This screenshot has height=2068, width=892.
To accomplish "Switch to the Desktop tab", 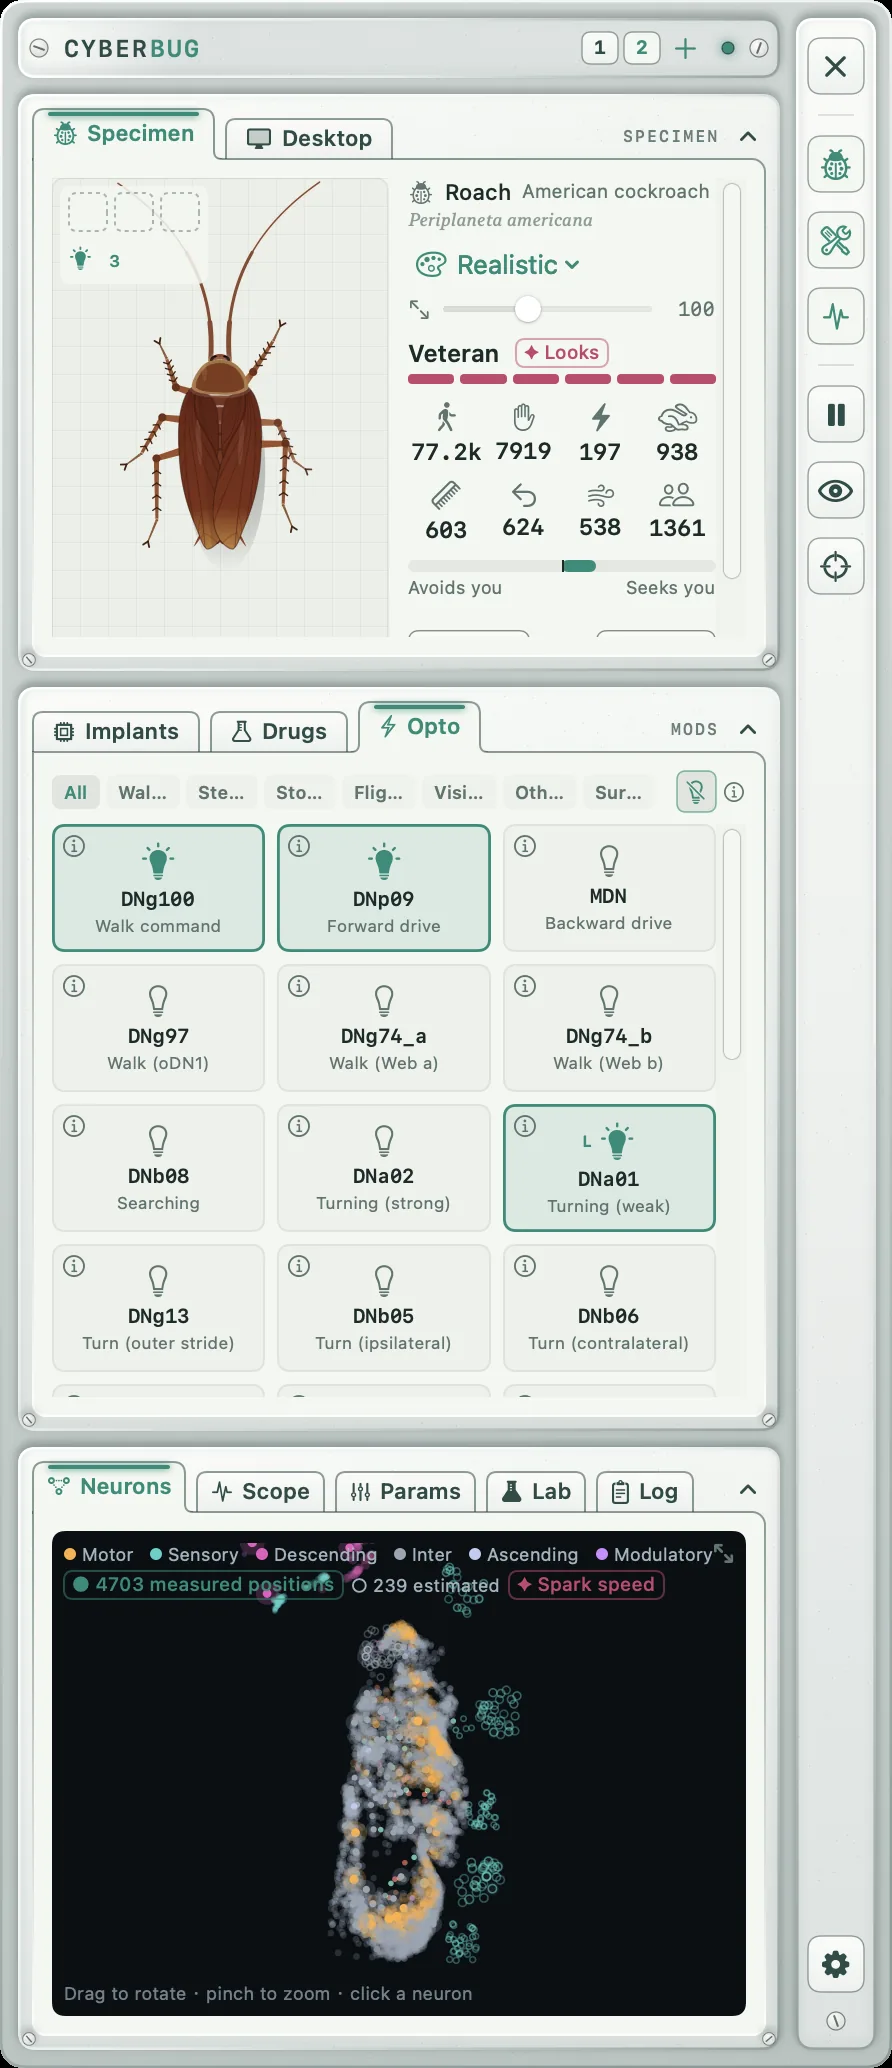I will point(309,138).
